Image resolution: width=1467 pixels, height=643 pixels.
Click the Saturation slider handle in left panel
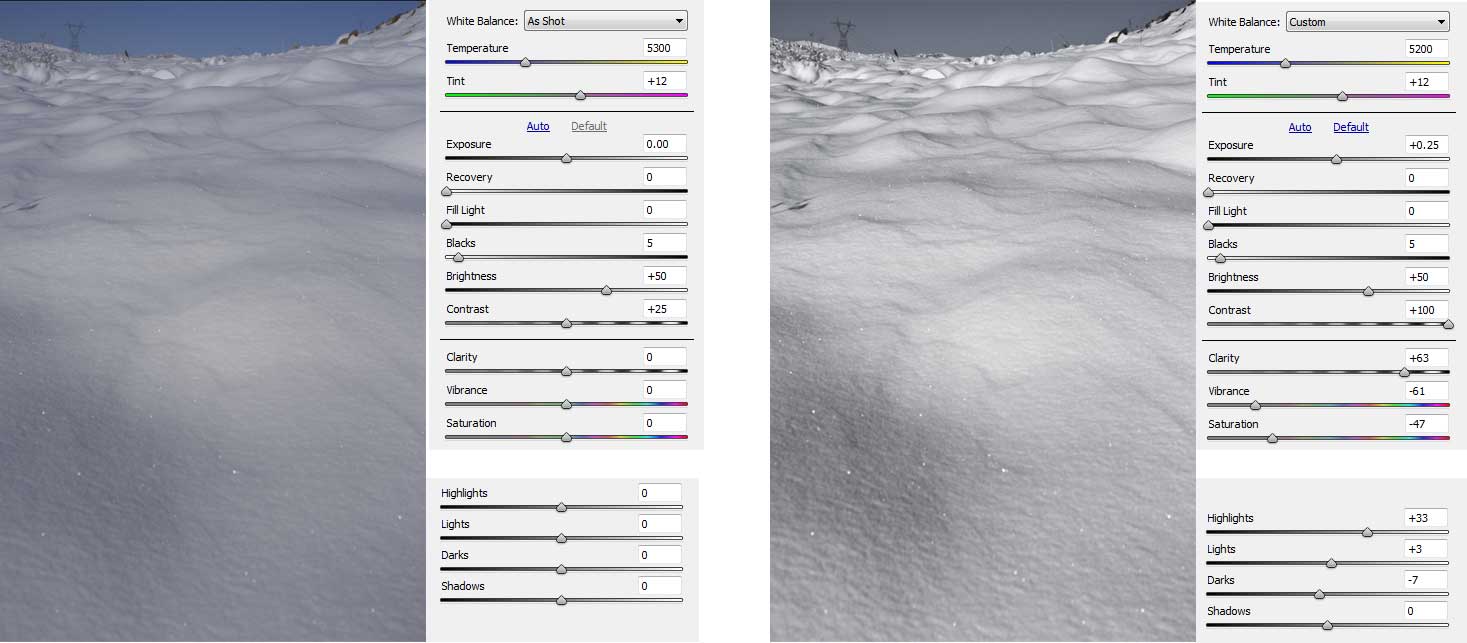[566, 437]
